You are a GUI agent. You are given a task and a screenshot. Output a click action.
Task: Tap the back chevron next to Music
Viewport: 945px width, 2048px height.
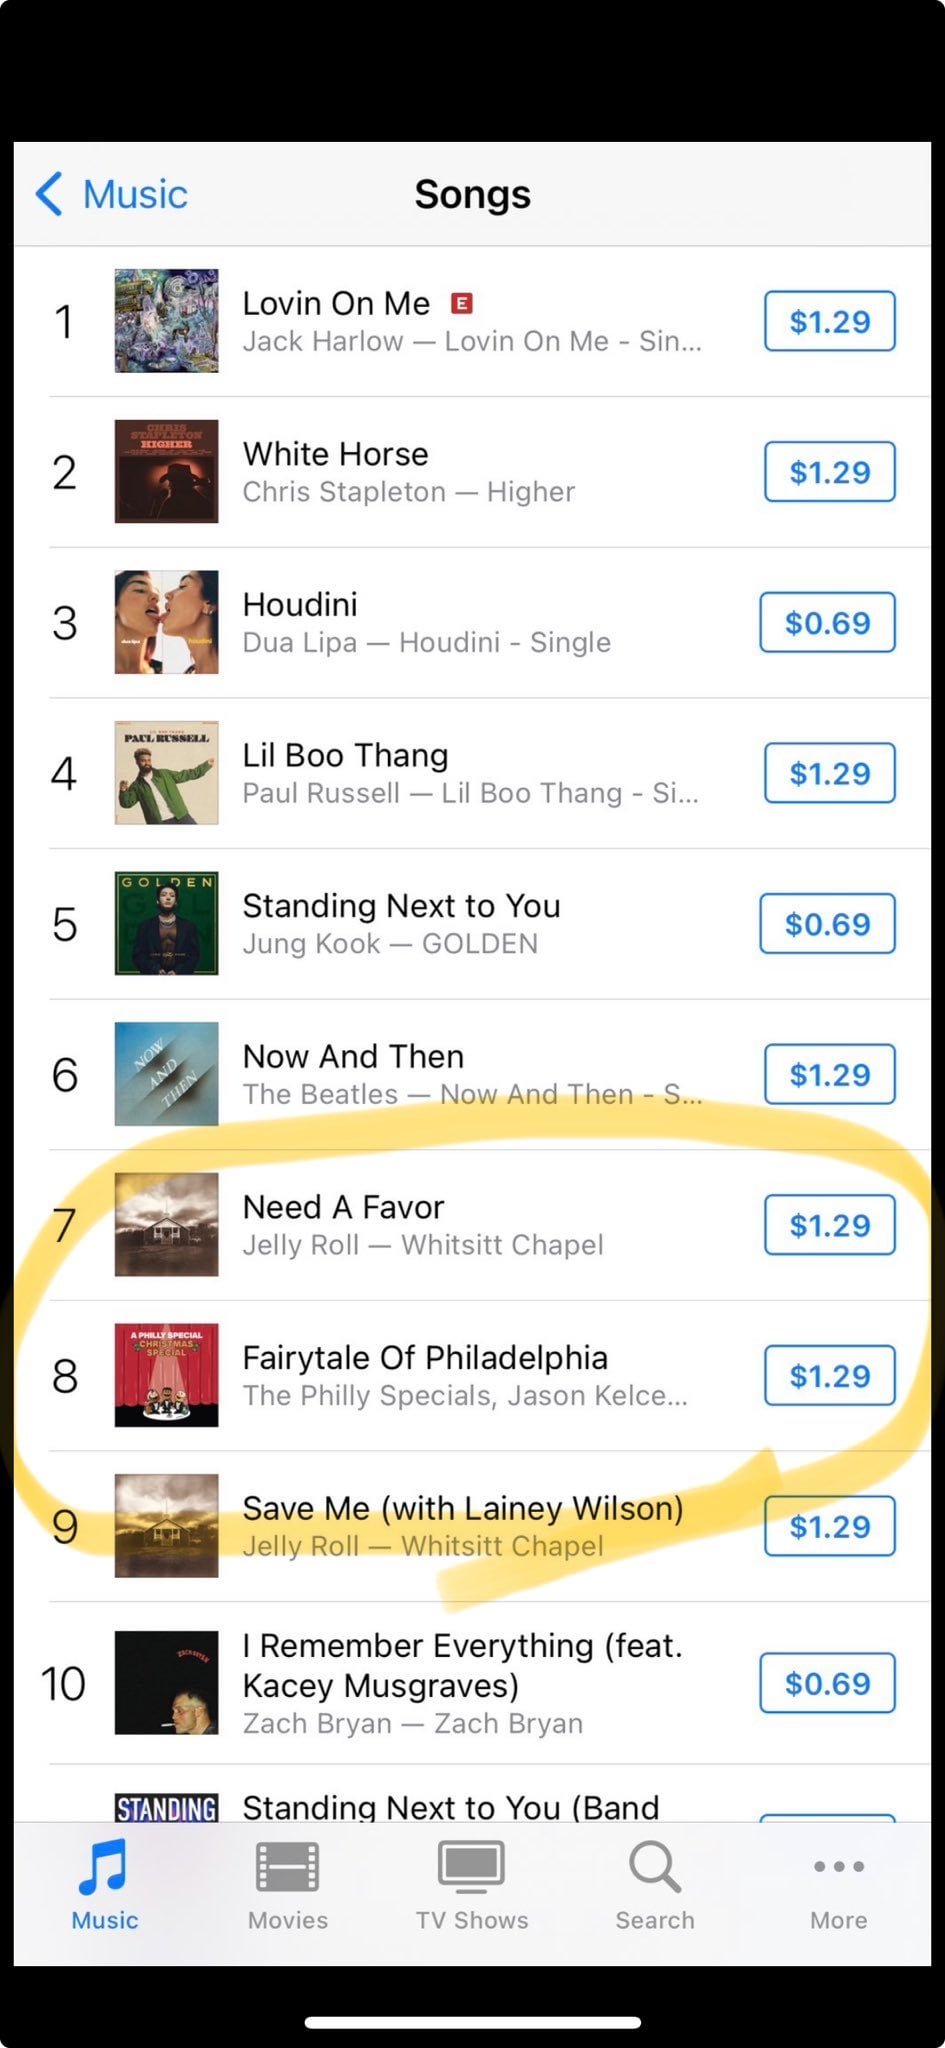[50, 194]
